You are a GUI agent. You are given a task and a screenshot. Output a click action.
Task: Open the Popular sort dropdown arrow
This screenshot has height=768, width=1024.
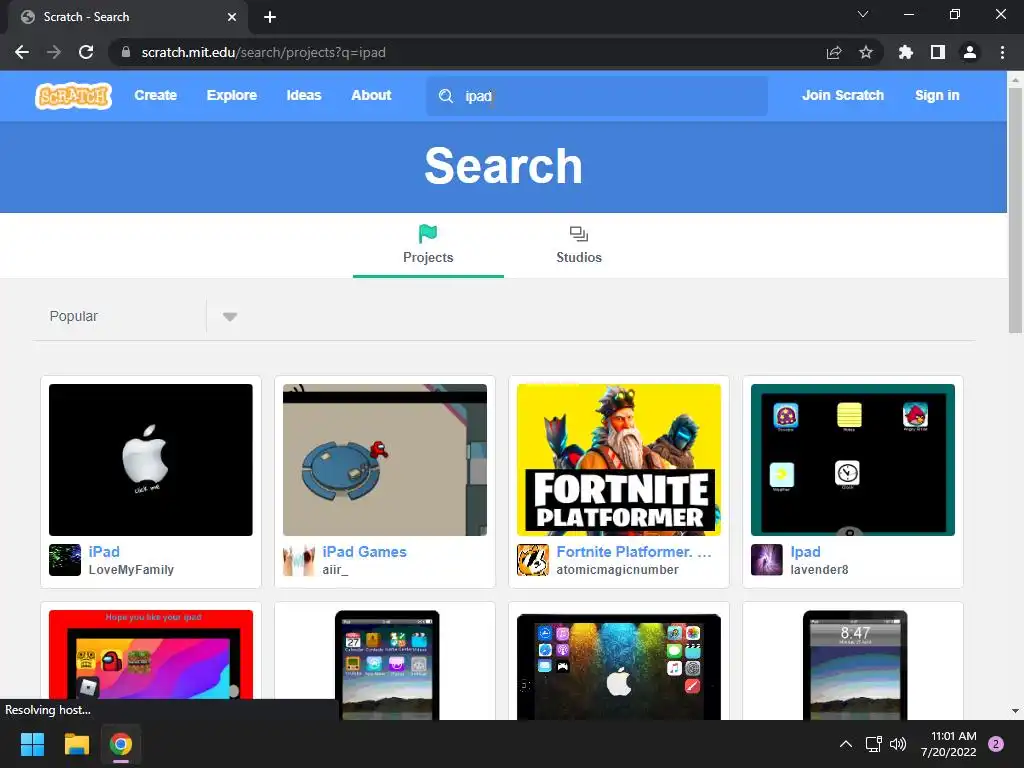[x=229, y=317]
